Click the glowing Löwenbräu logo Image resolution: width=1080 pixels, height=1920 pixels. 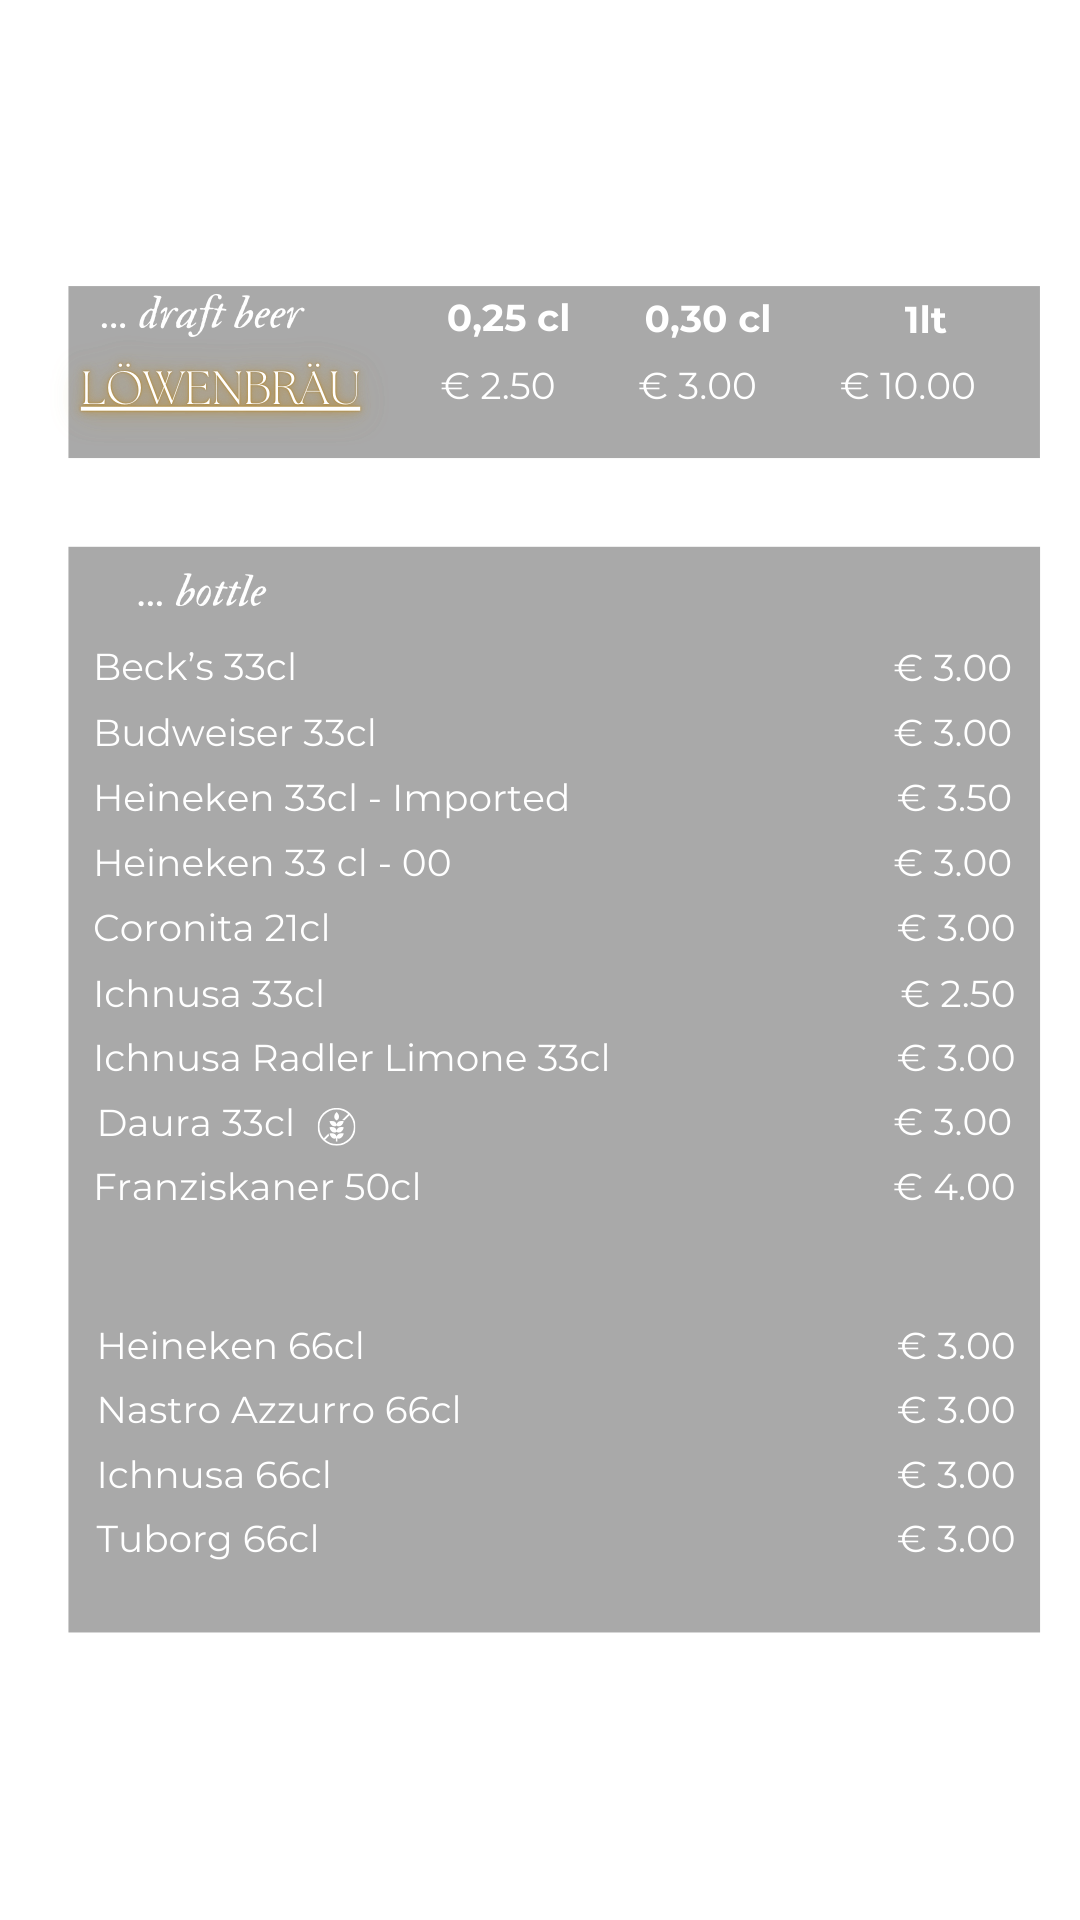tap(219, 389)
